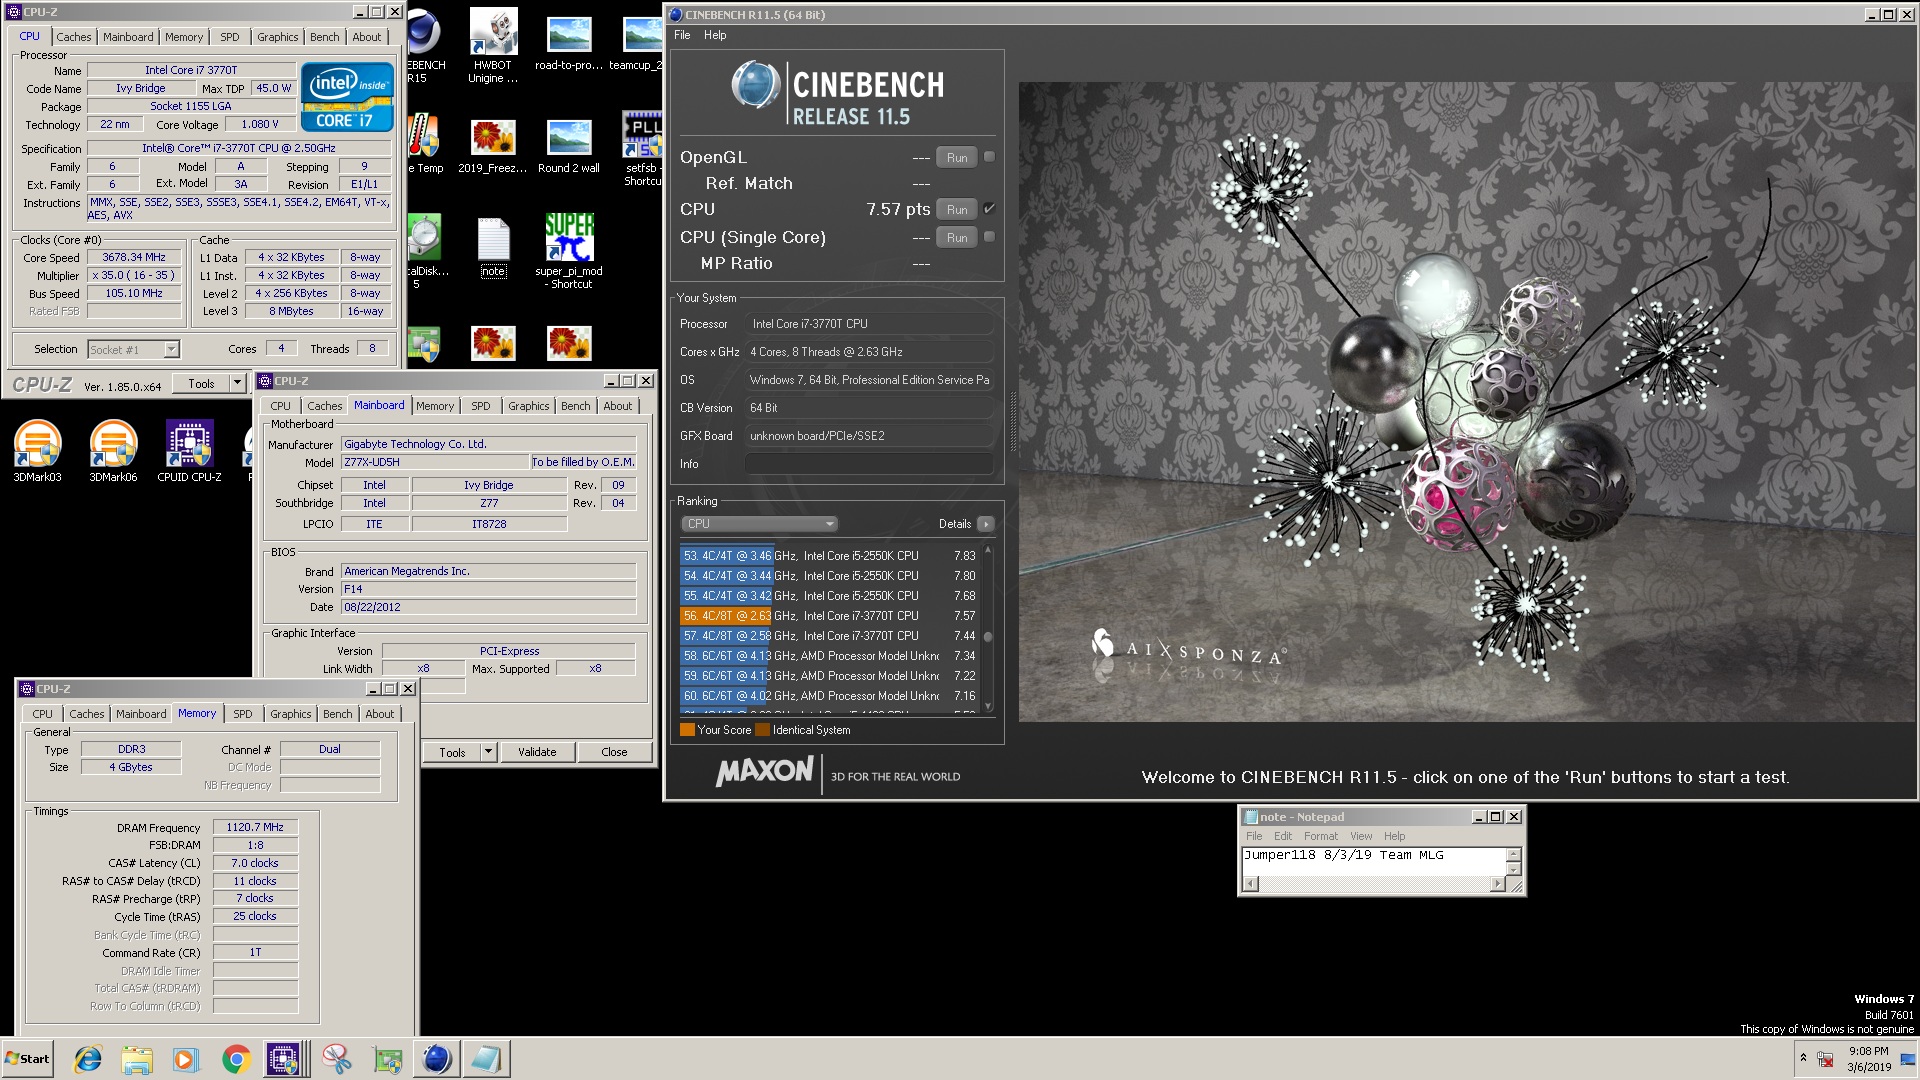Click the Notepad horizontal scrollbar right arrow
Image resolution: width=1920 pixels, height=1080 pixels.
point(1497,884)
